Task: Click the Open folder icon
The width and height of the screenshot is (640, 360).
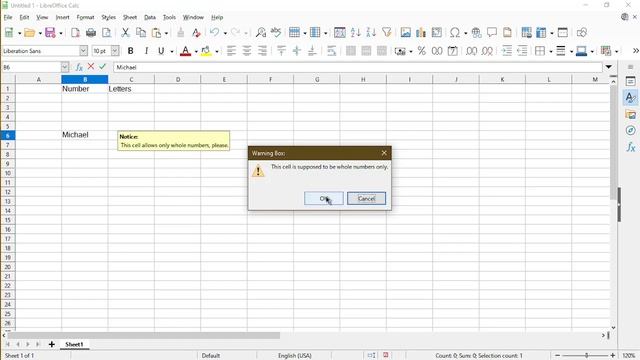Action: coord(29,33)
